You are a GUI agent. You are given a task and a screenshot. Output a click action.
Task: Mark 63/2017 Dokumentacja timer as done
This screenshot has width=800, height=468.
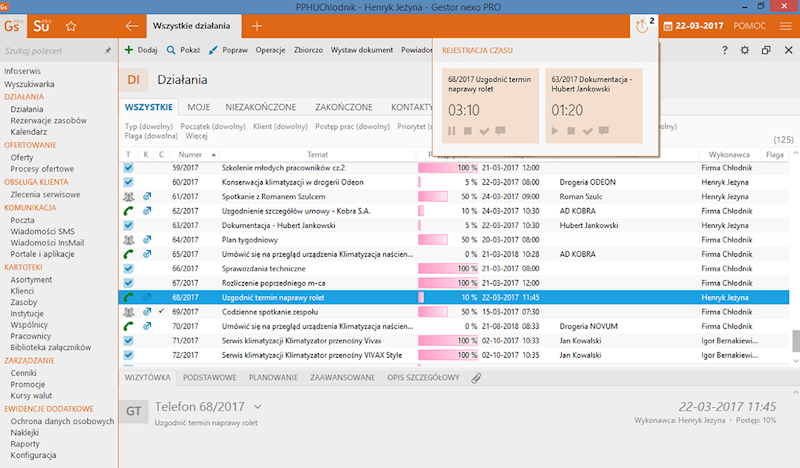(588, 131)
